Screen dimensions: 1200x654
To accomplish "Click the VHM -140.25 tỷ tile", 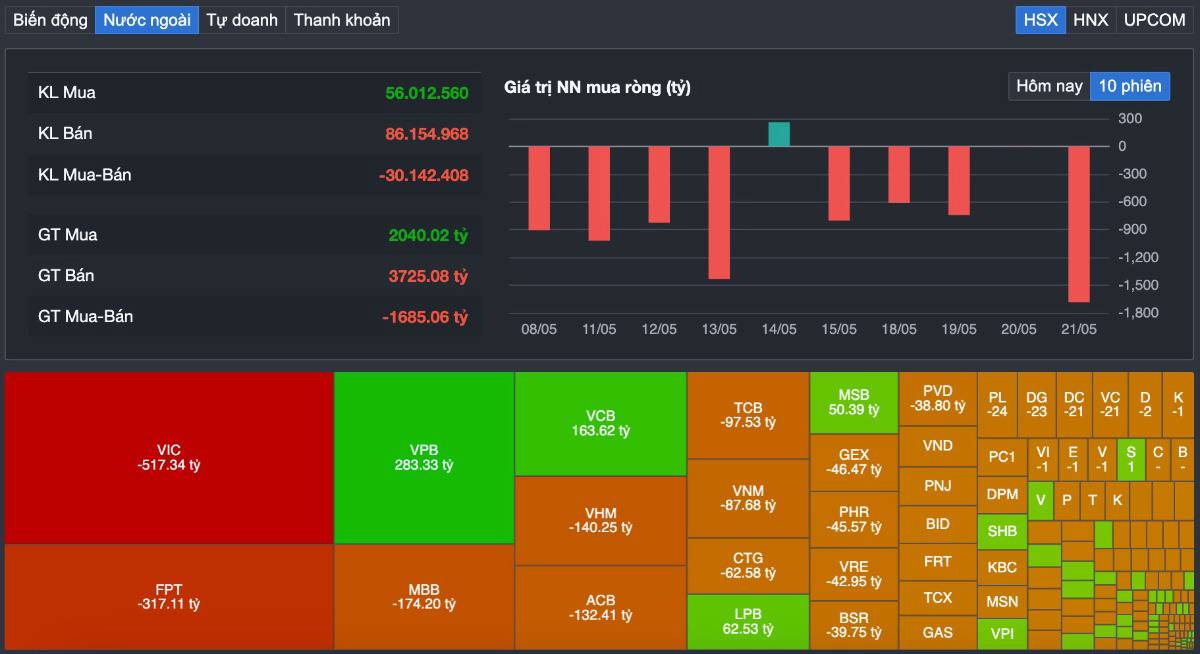I will coord(601,521).
